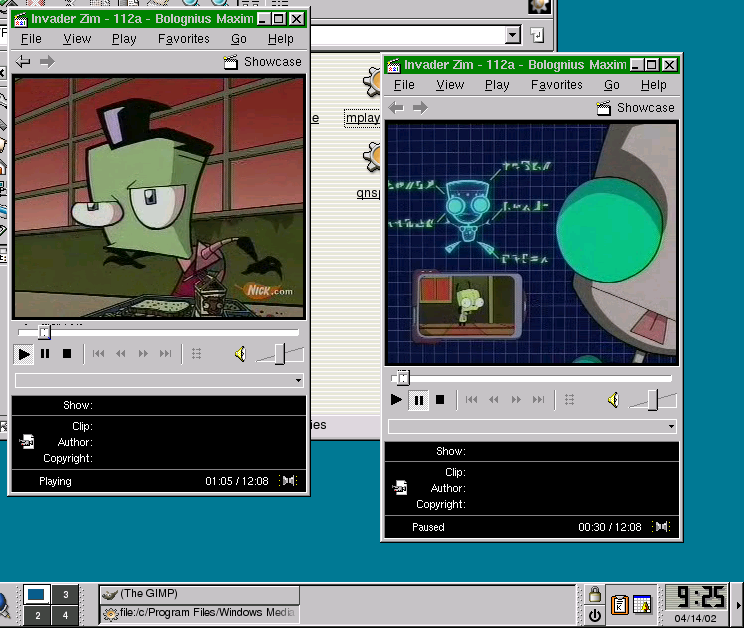
Task: Open Help menu in right player
Action: (653, 85)
